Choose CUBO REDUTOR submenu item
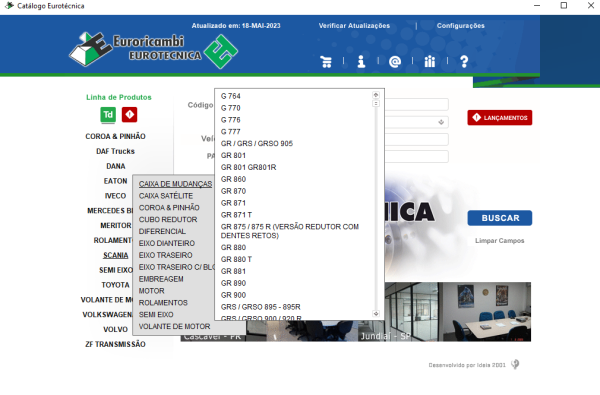This screenshot has width=600, height=395. tap(168, 219)
